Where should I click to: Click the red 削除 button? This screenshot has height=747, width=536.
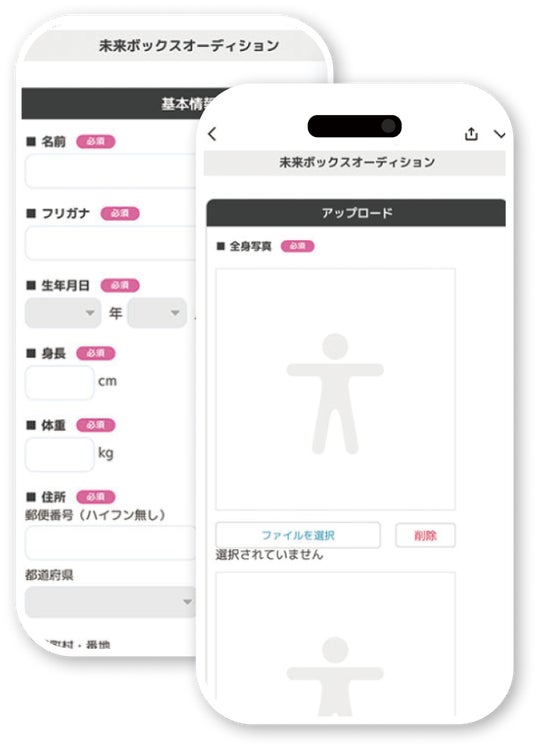pos(425,535)
